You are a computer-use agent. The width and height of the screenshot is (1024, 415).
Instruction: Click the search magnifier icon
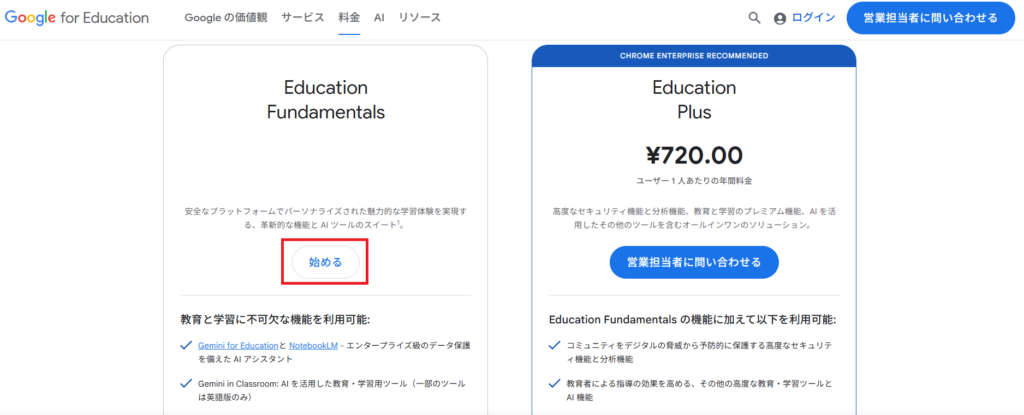point(755,18)
